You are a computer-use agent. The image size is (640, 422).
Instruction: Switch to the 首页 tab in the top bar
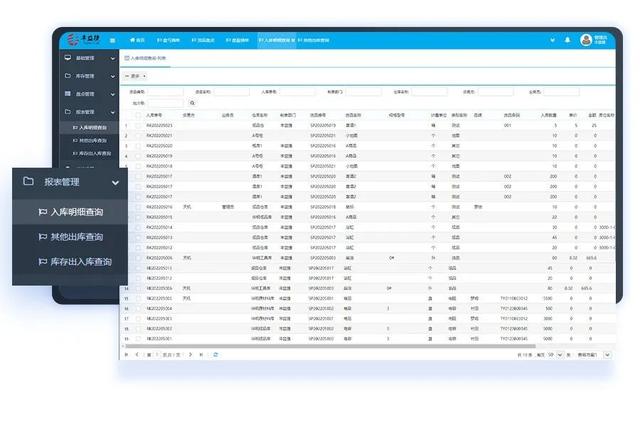point(138,40)
